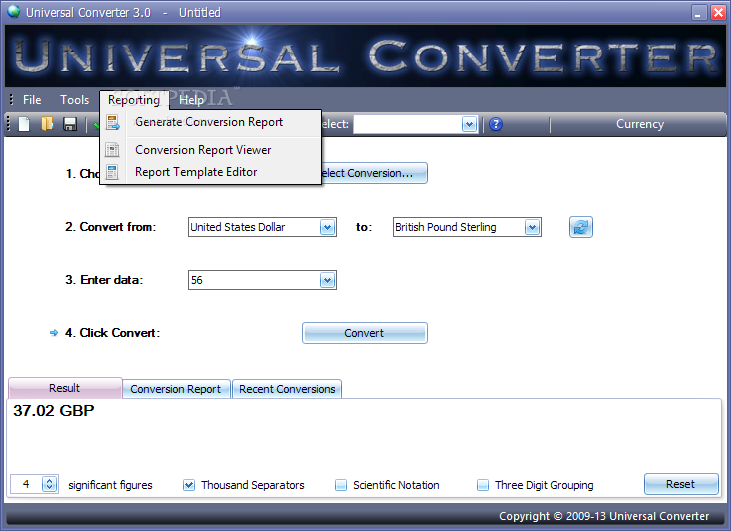Click the blue help question mark icon
The width and height of the screenshot is (731, 531).
496,124
